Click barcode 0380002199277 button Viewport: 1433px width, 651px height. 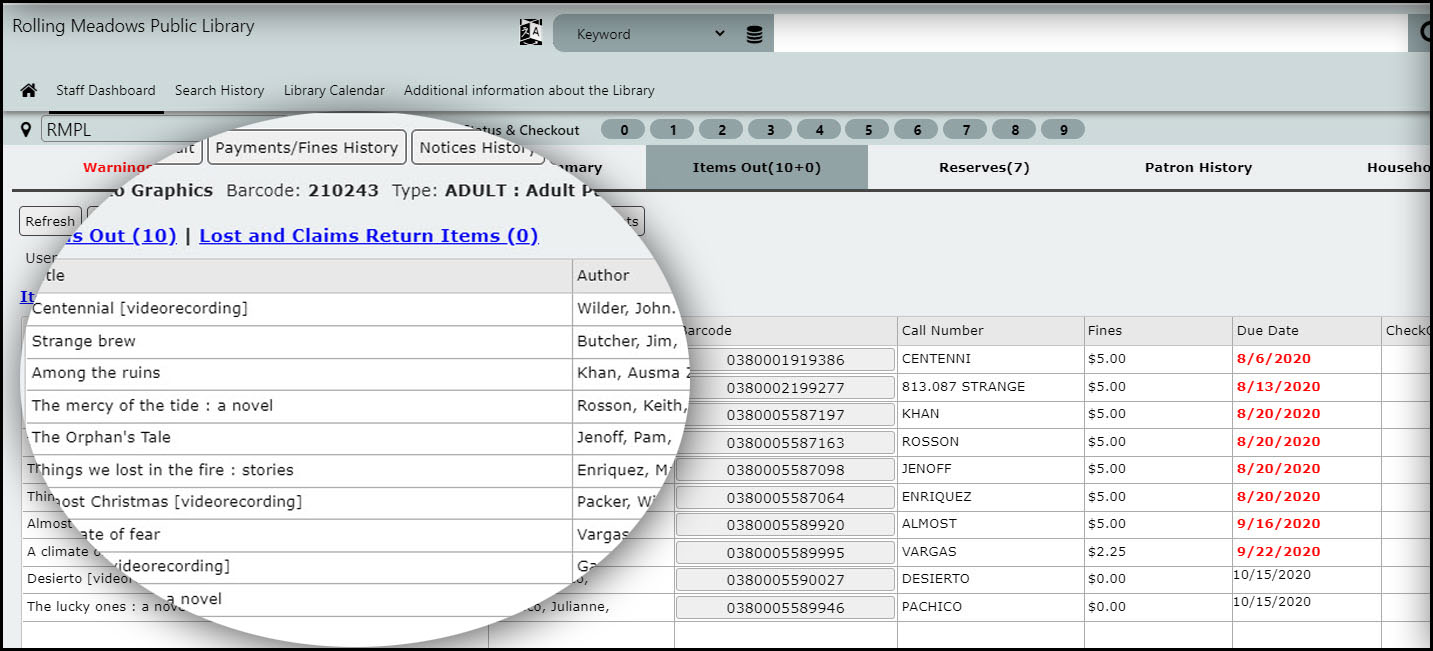point(785,387)
